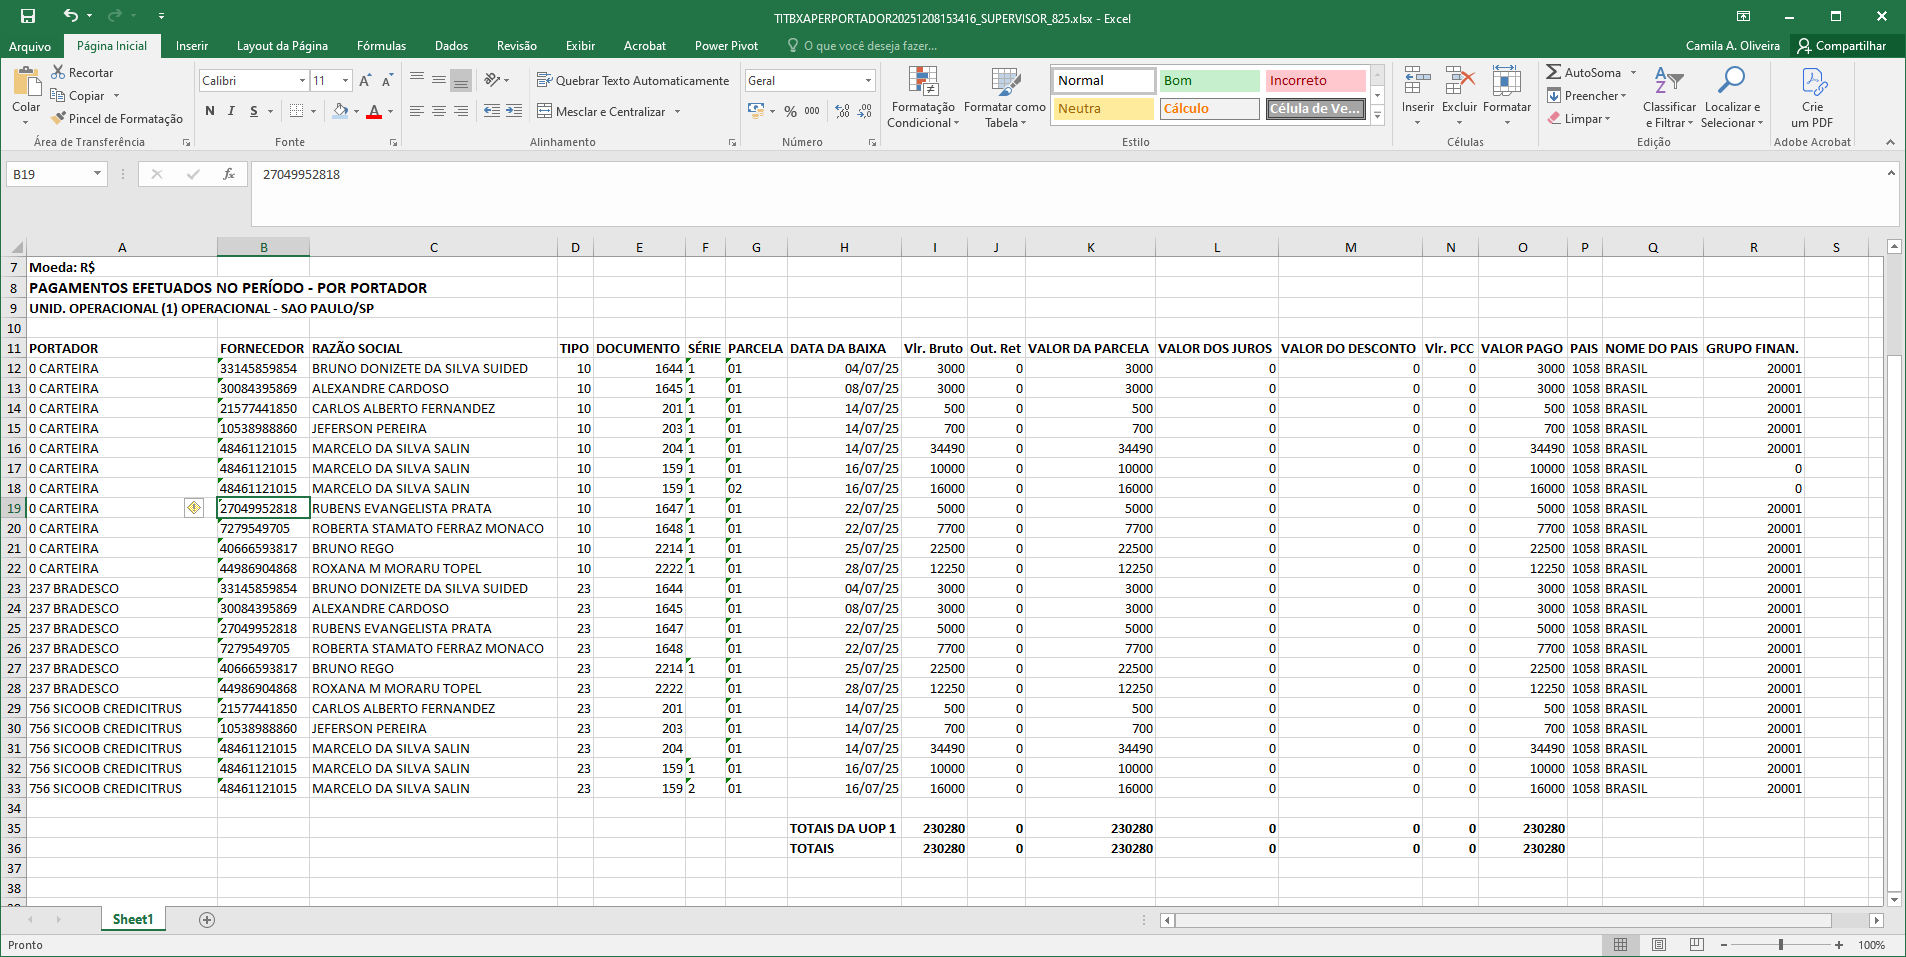Click the zoom slider handle
The height and width of the screenshot is (957, 1906).
(1781, 945)
